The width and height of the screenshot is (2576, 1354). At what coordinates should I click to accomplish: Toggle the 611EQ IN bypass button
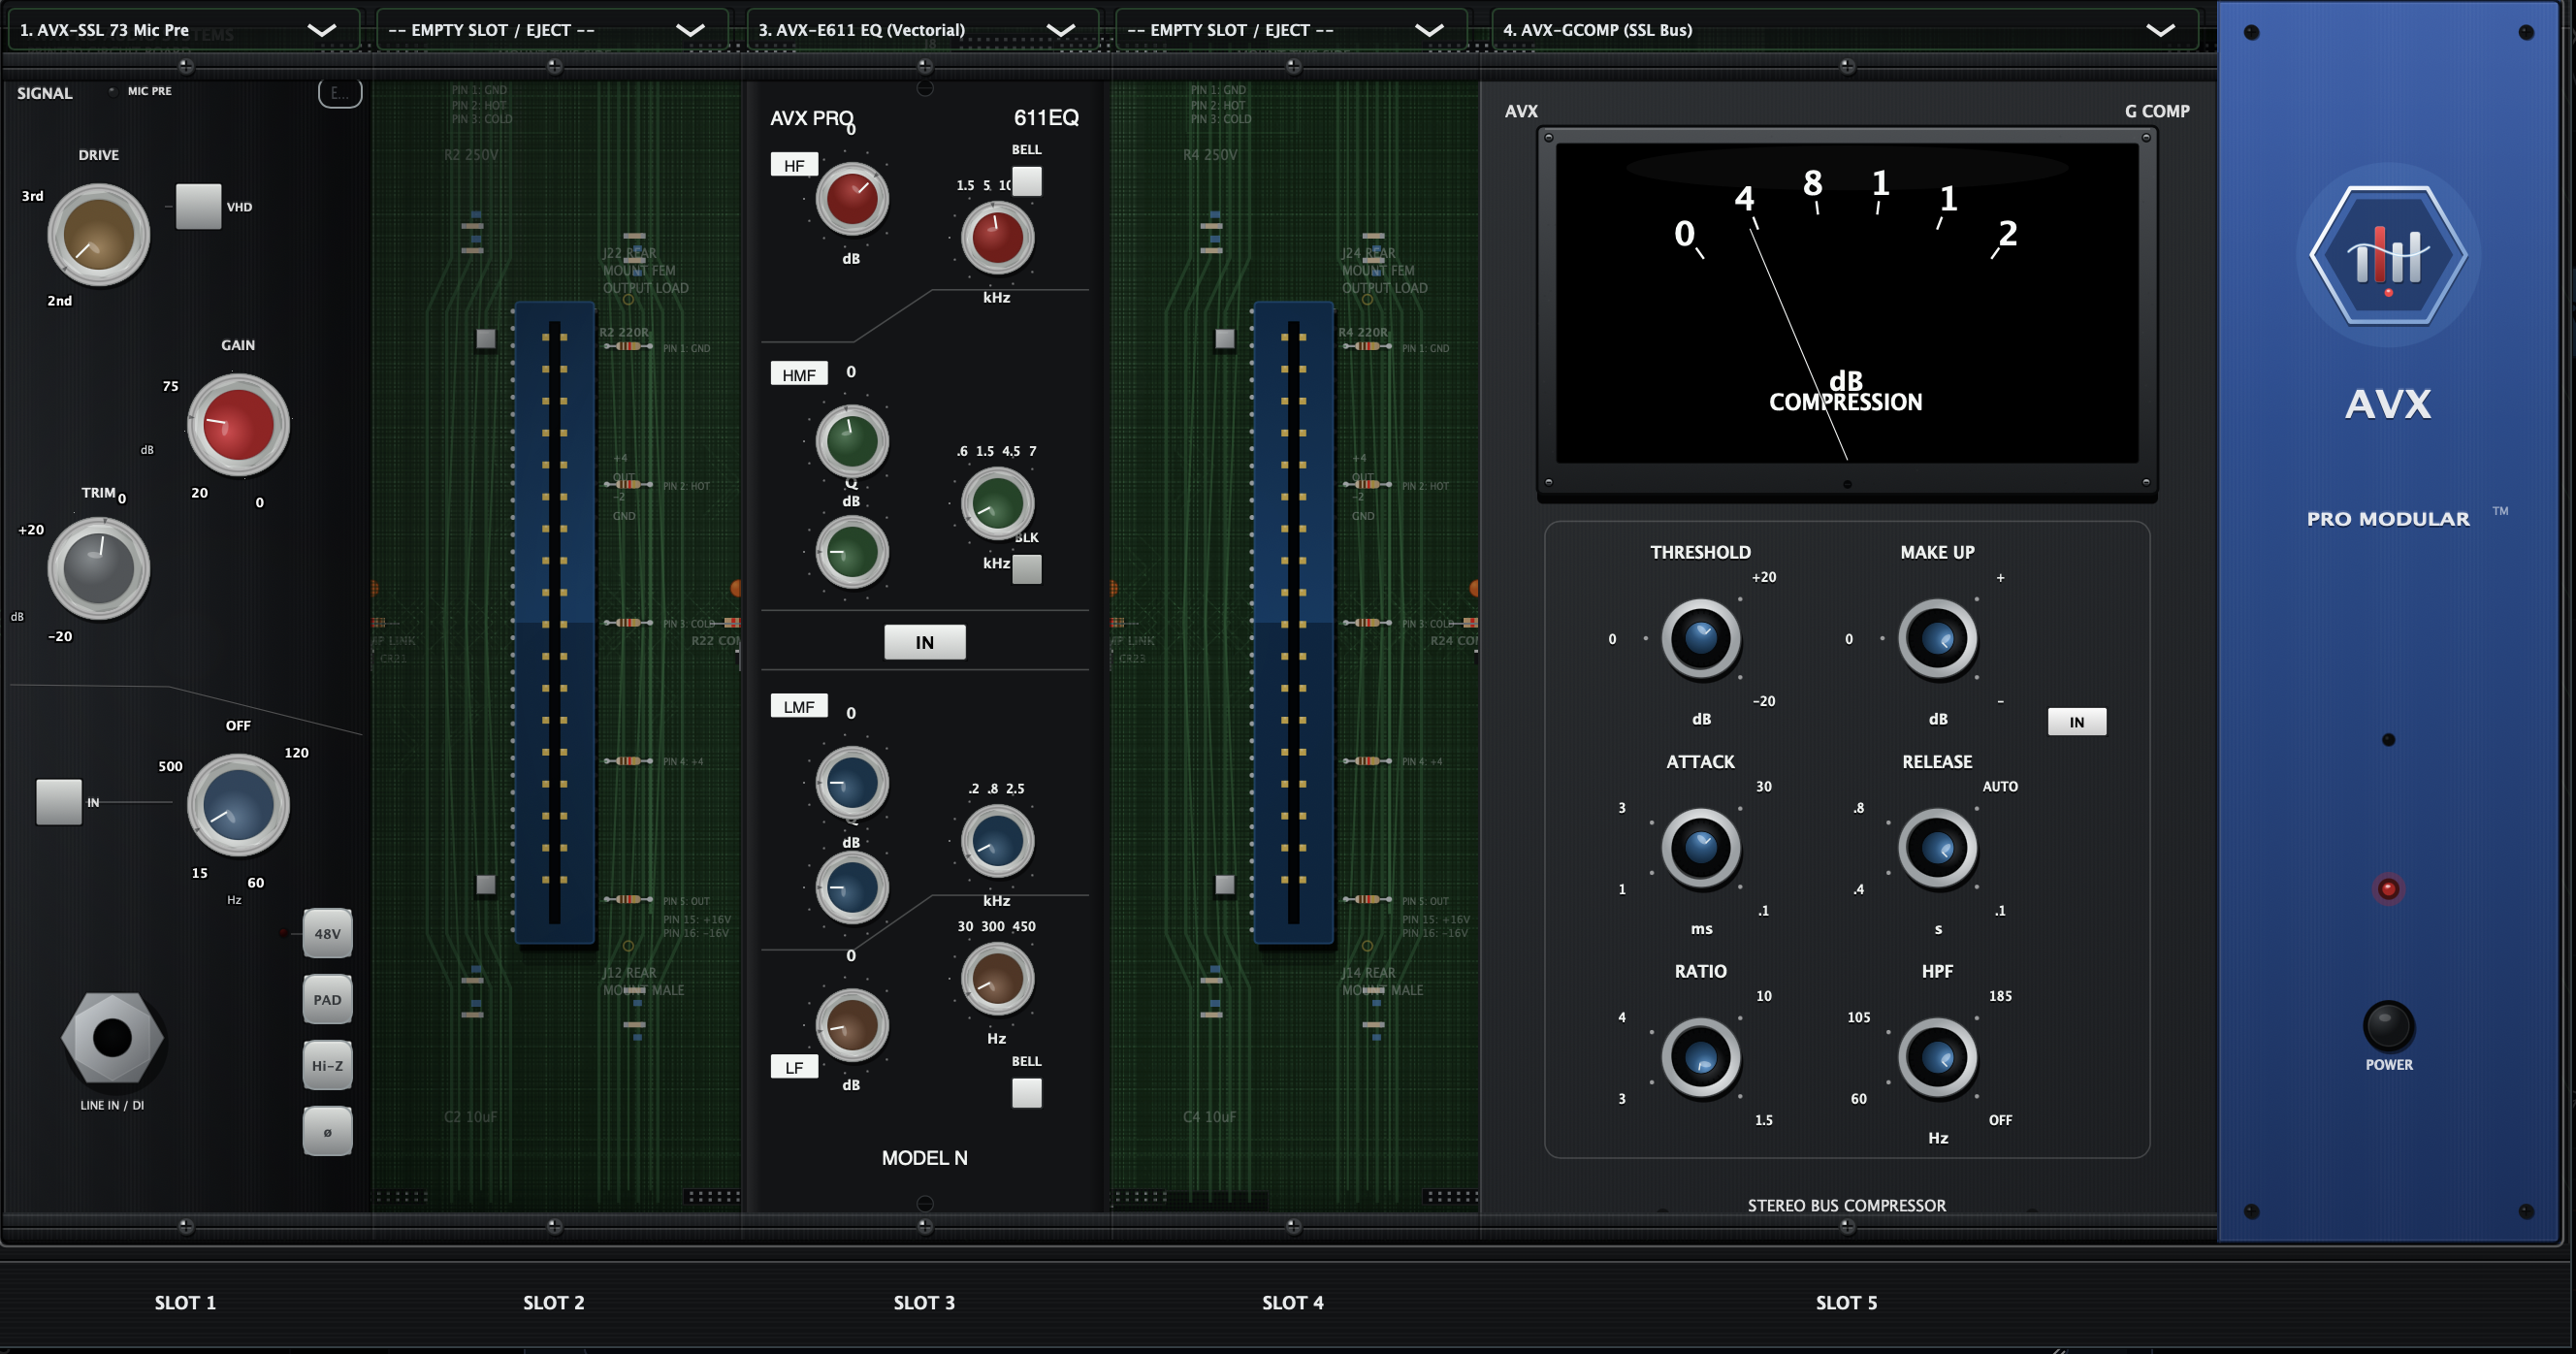click(x=925, y=642)
